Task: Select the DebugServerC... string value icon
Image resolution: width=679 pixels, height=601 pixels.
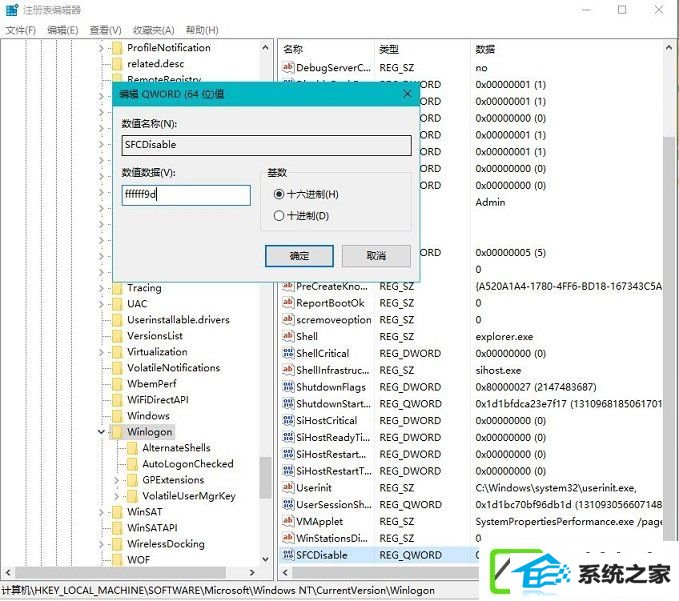Action: pos(288,67)
